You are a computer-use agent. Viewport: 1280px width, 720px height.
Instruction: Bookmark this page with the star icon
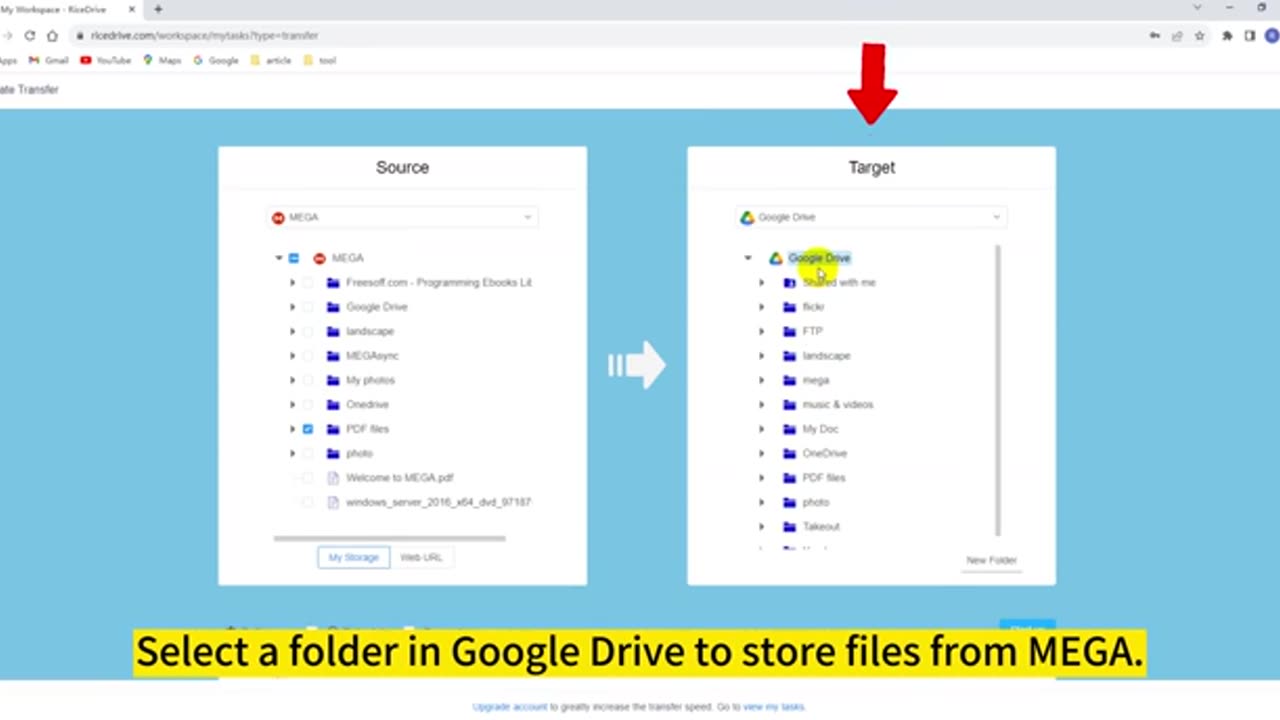1199,35
